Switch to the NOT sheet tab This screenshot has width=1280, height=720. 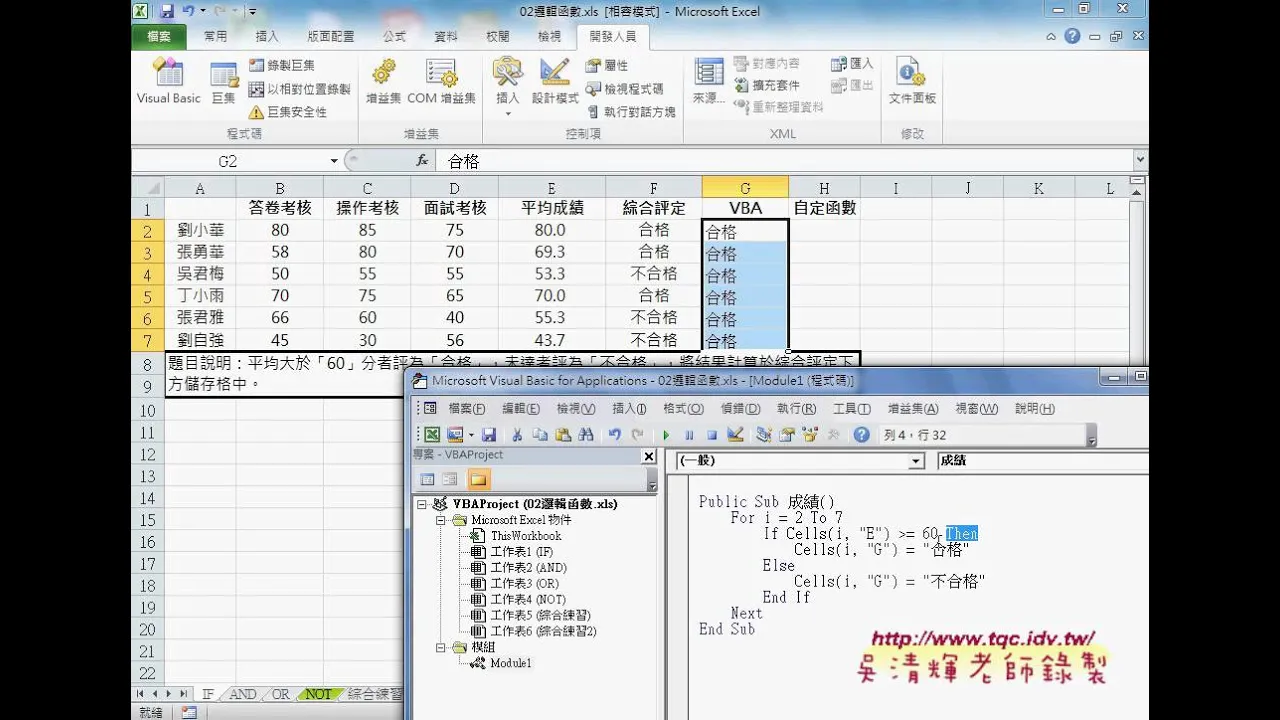coord(318,694)
